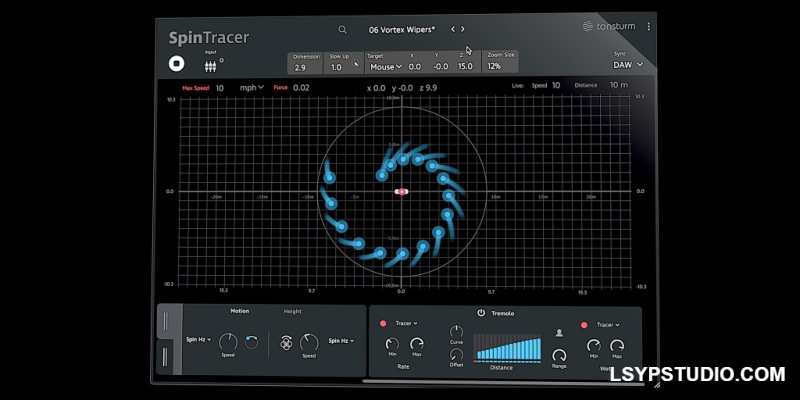800x400 pixels.
Task: Go to the next preset arrow
Action: click(x=463, y=30)
